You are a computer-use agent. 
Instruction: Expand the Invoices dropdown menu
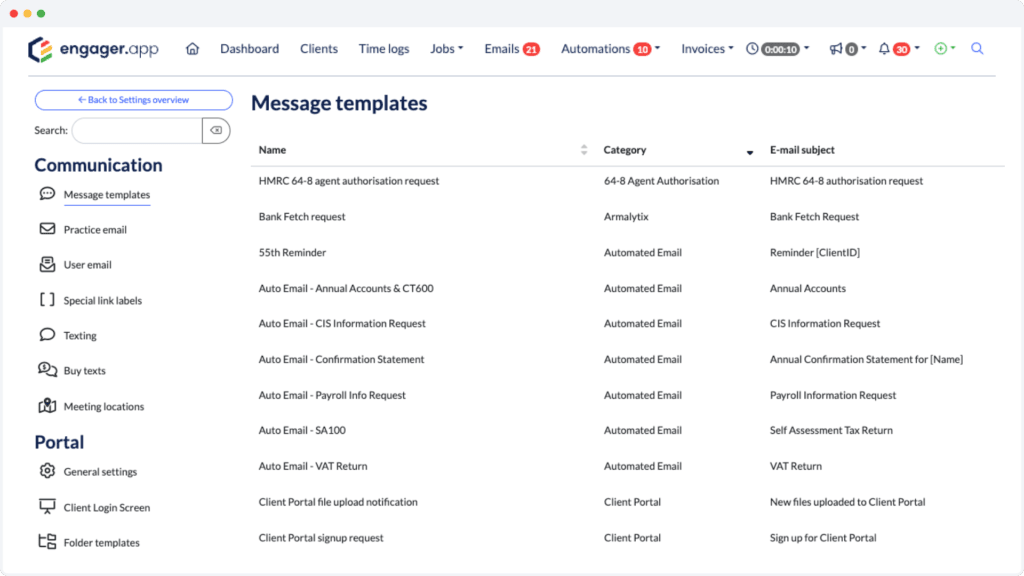[x=707, y=49]
